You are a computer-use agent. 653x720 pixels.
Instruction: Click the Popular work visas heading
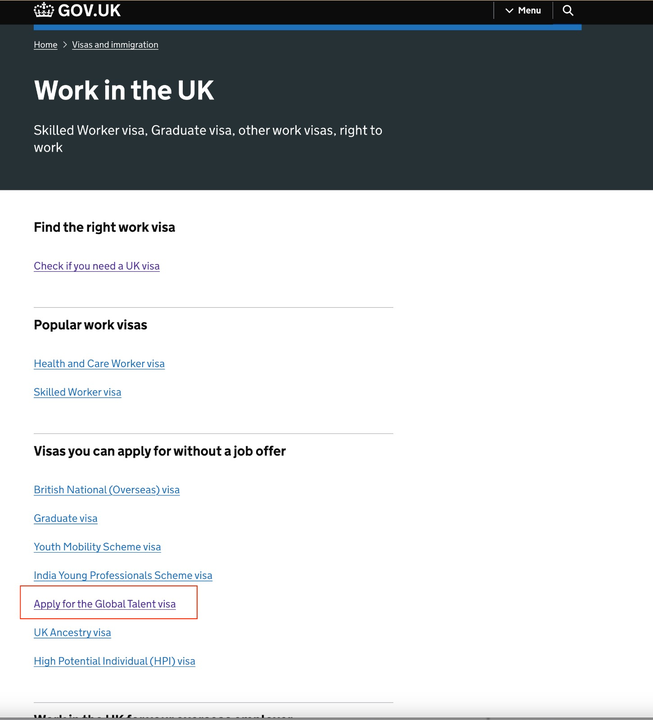(x=90, y=325)
